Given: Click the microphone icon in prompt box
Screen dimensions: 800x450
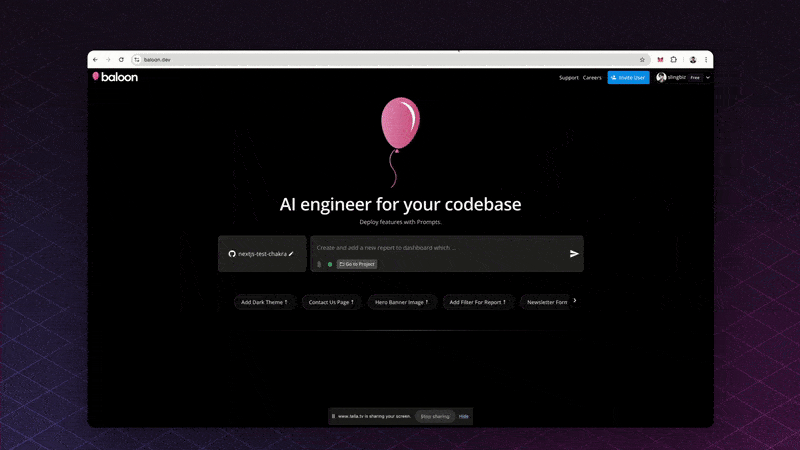Looking at the screenshot, I should [319, 264].
